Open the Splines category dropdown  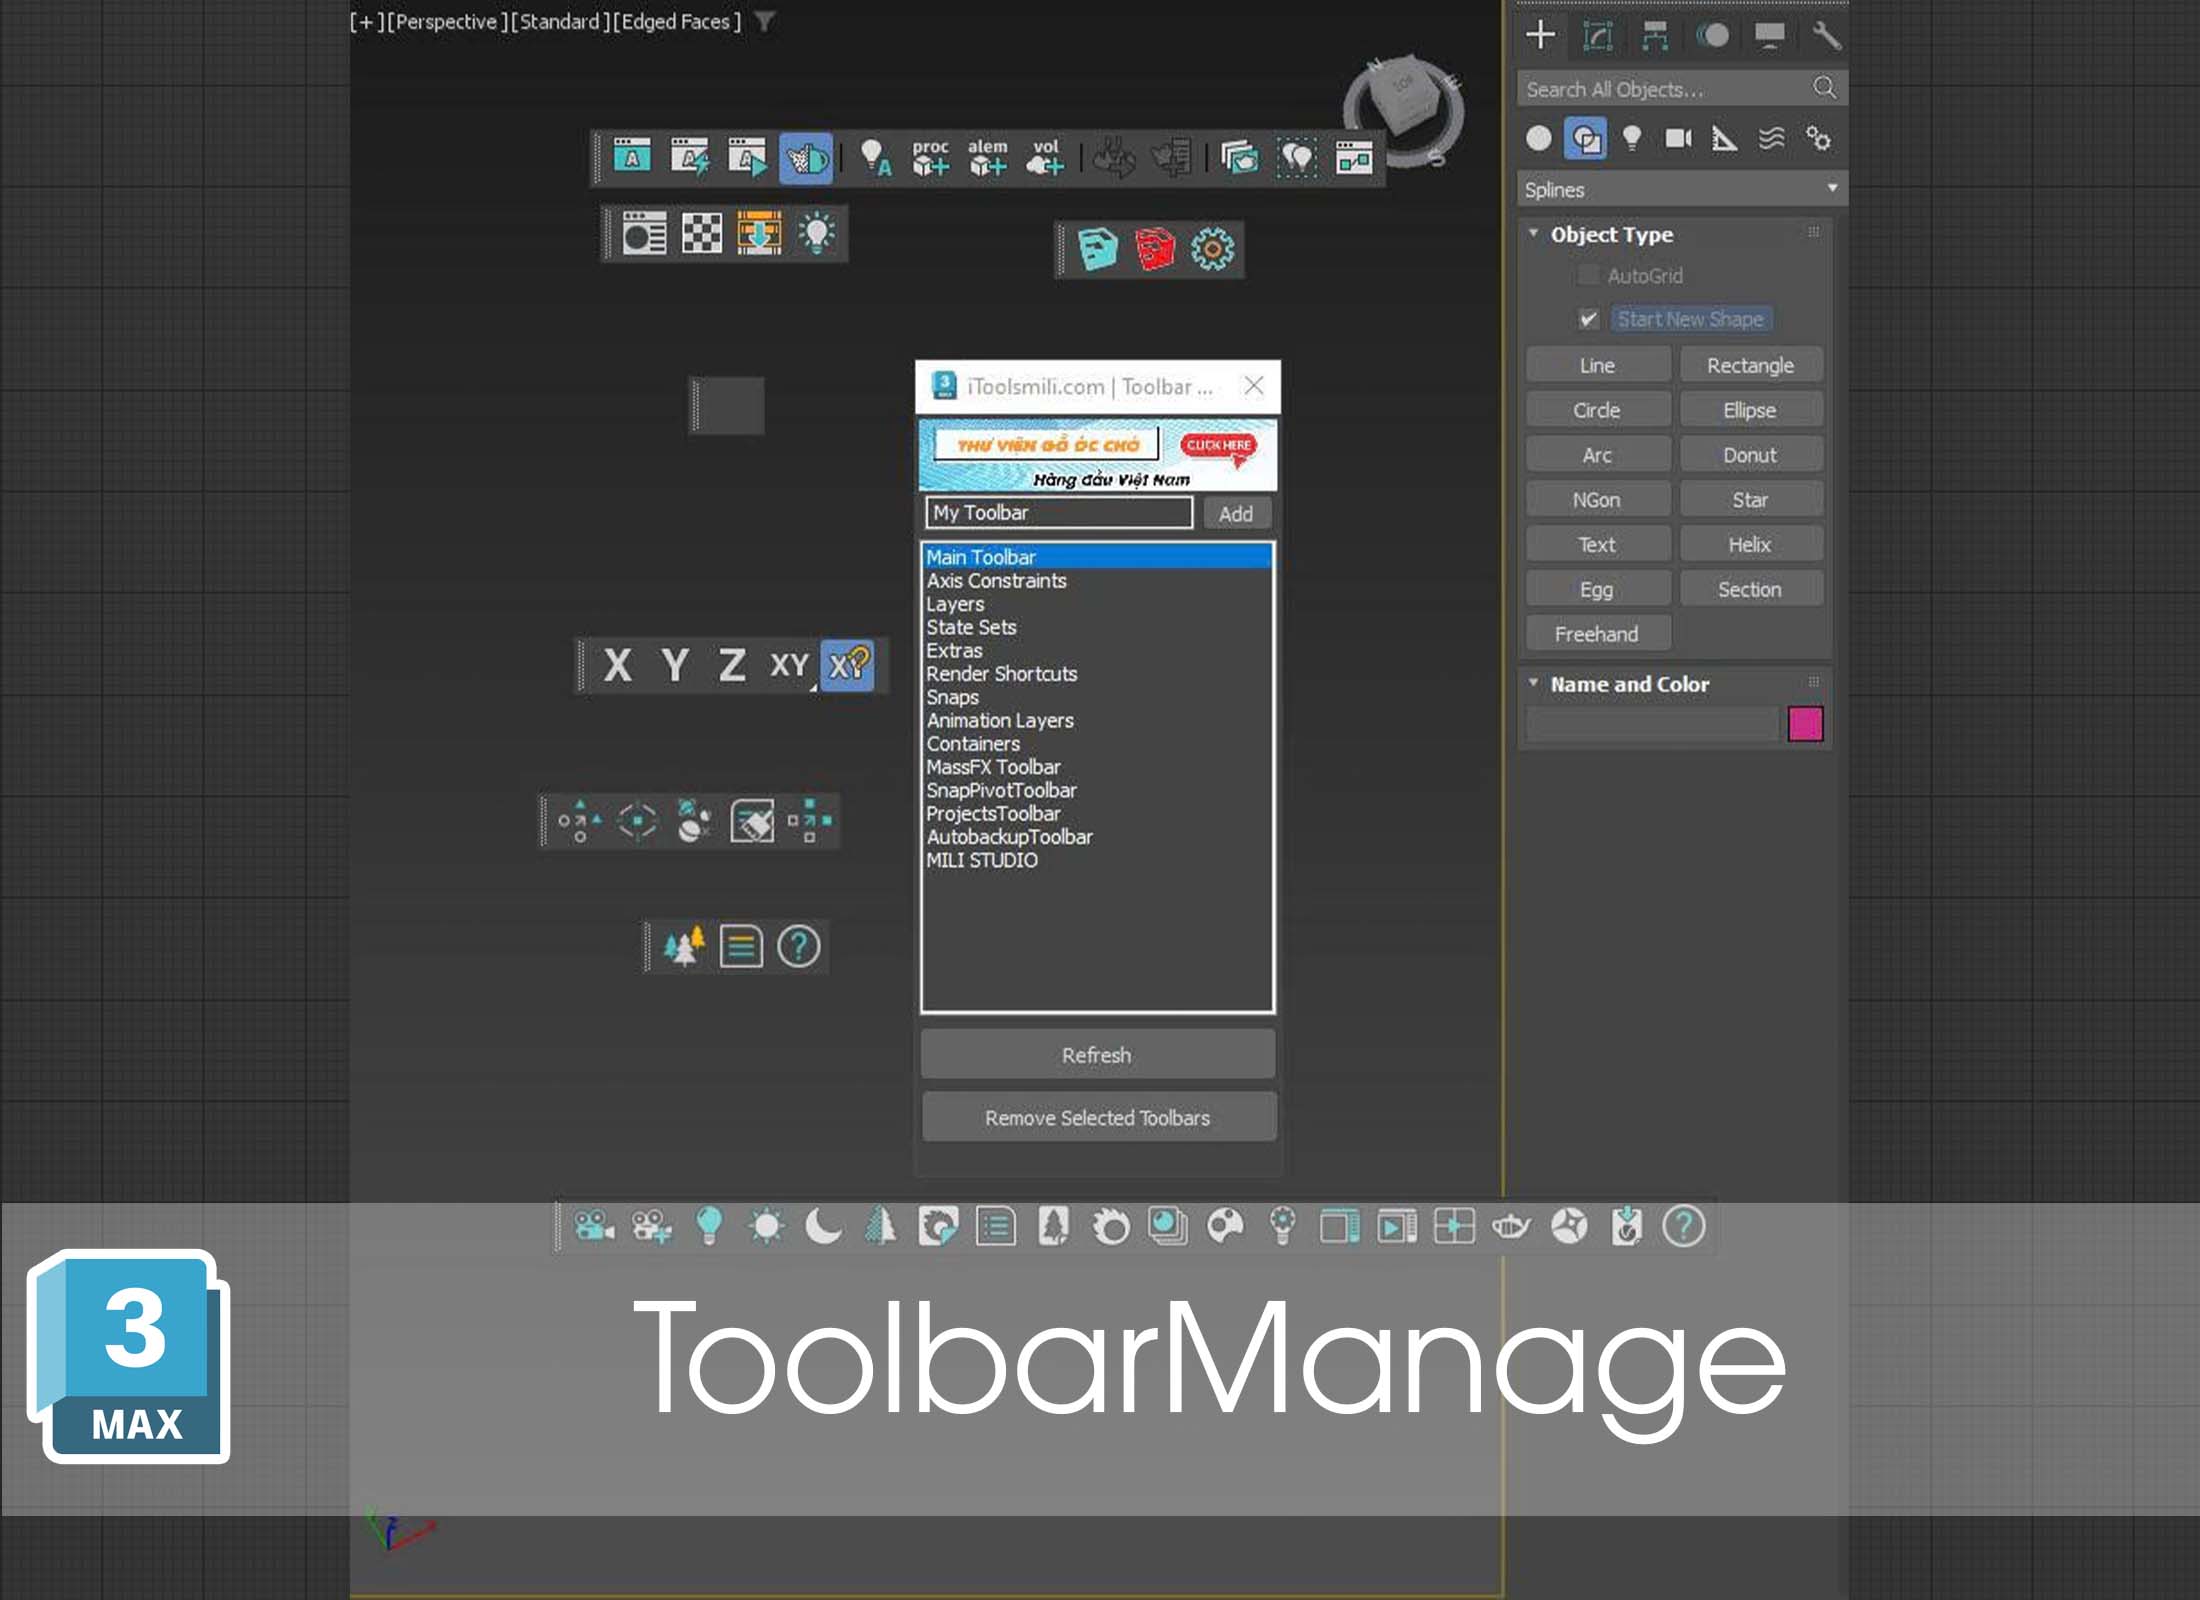pos(1681,189)
